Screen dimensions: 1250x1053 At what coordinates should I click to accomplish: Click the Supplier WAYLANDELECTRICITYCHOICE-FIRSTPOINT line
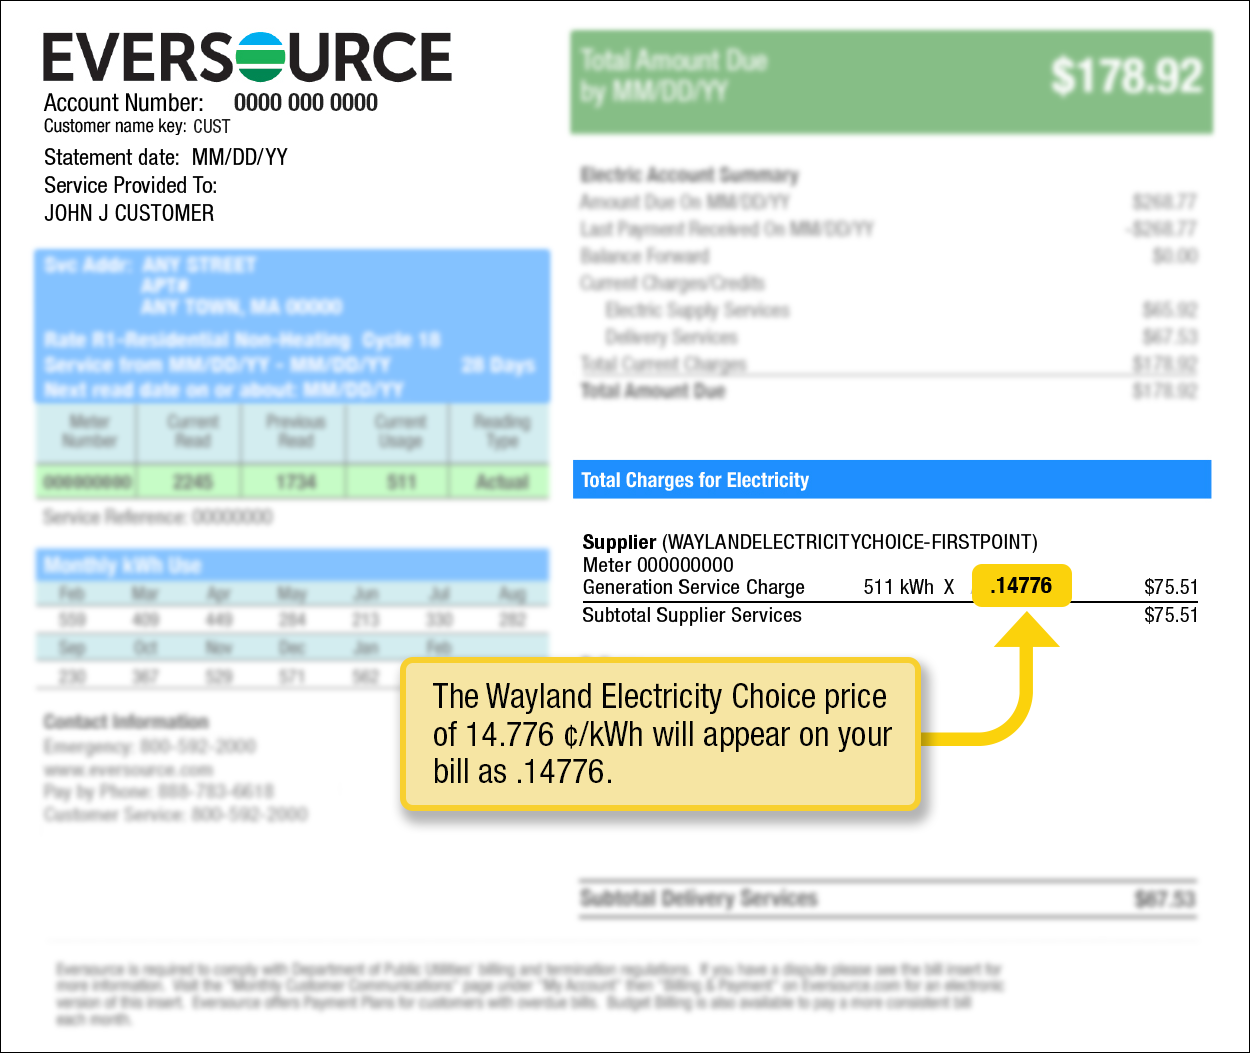810,542
